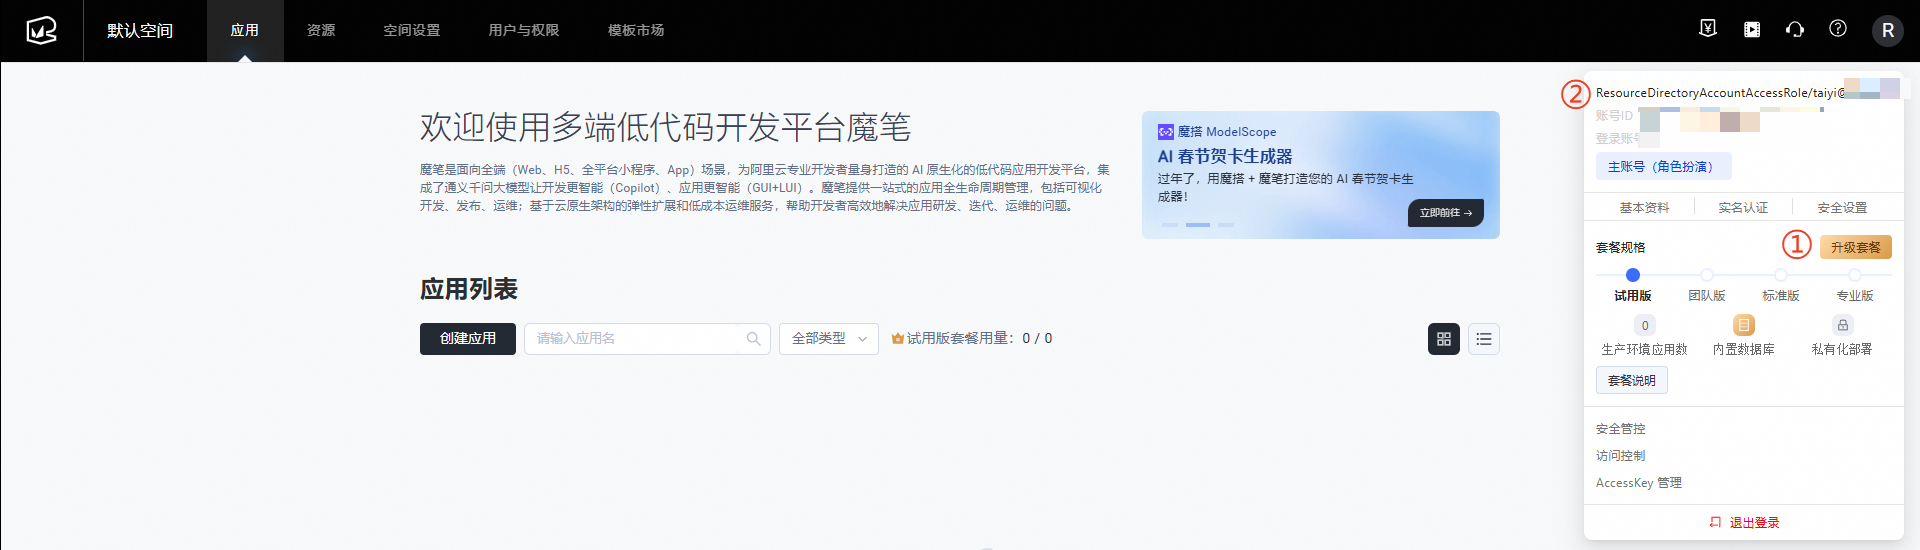Open the billing yen icon in header

(x=1708, y=29)
